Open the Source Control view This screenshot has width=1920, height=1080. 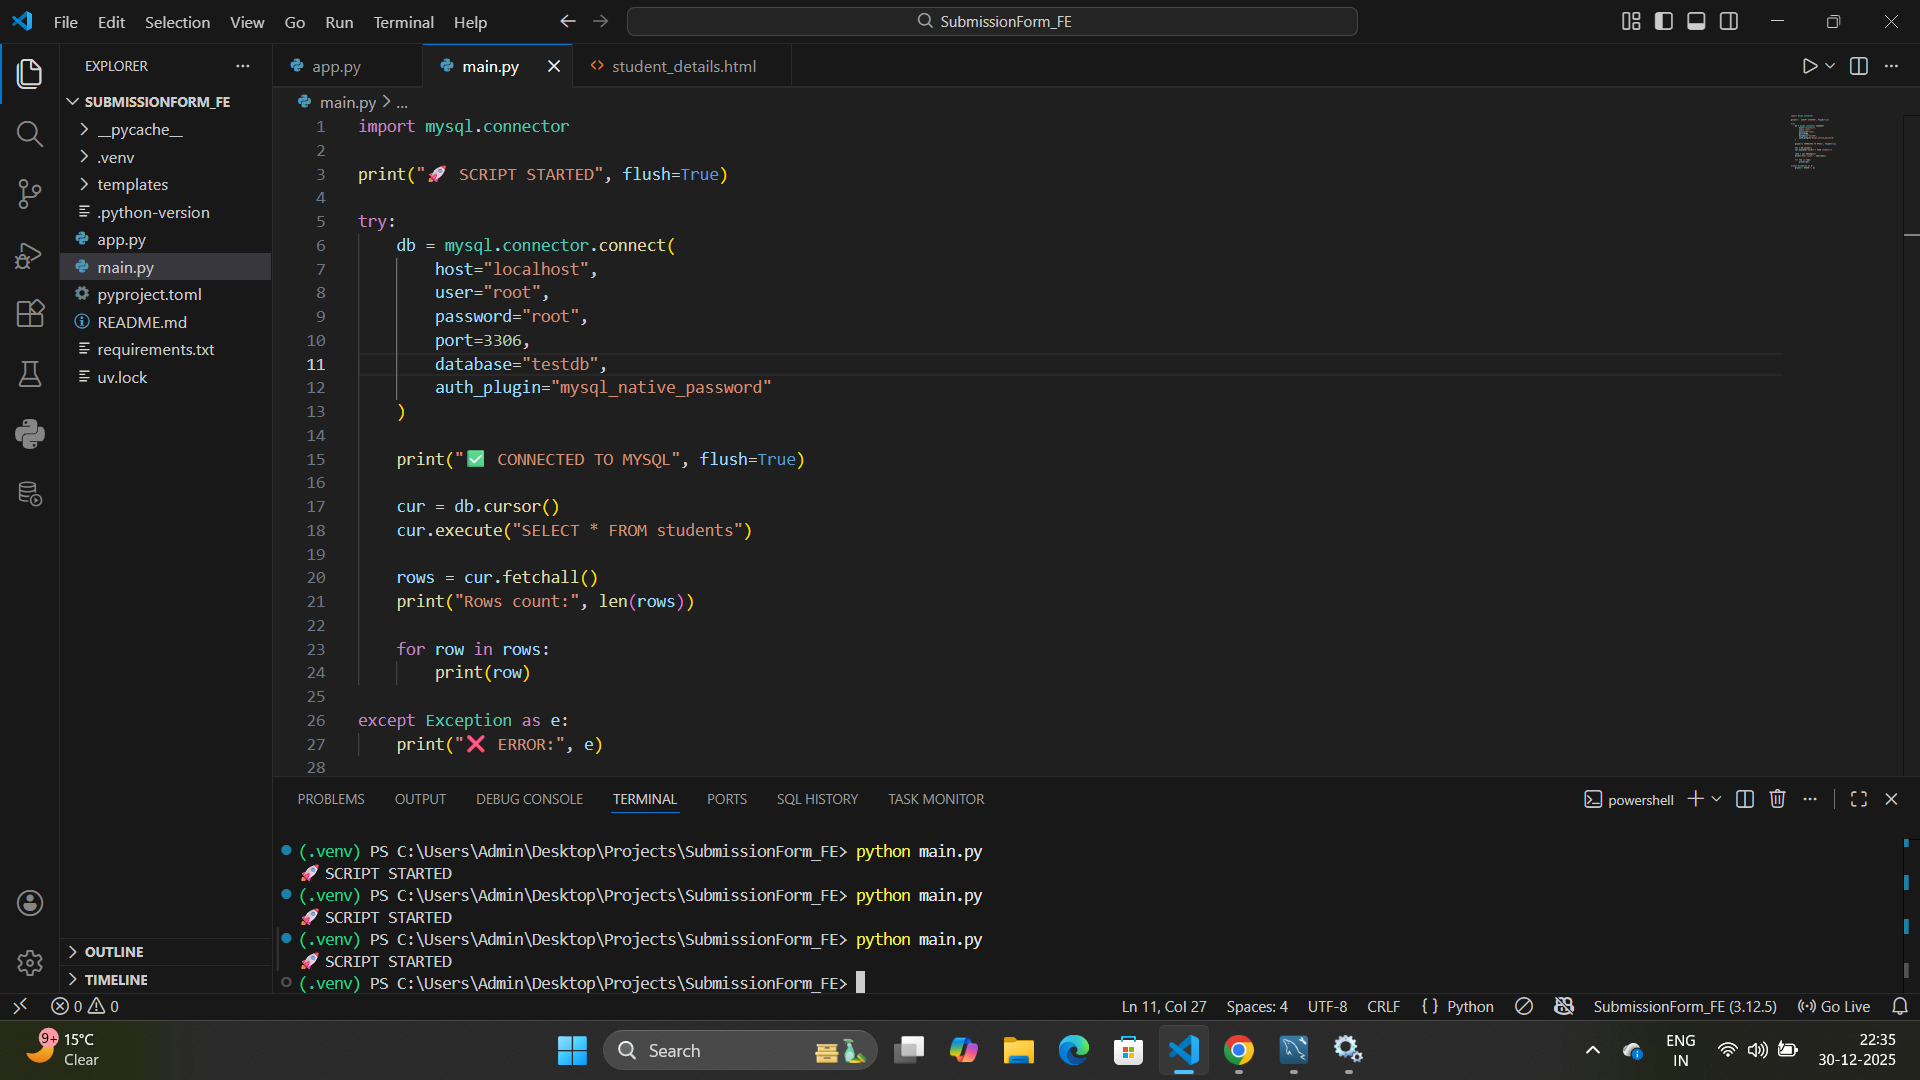pyautogui.click(x=30, y=194)
